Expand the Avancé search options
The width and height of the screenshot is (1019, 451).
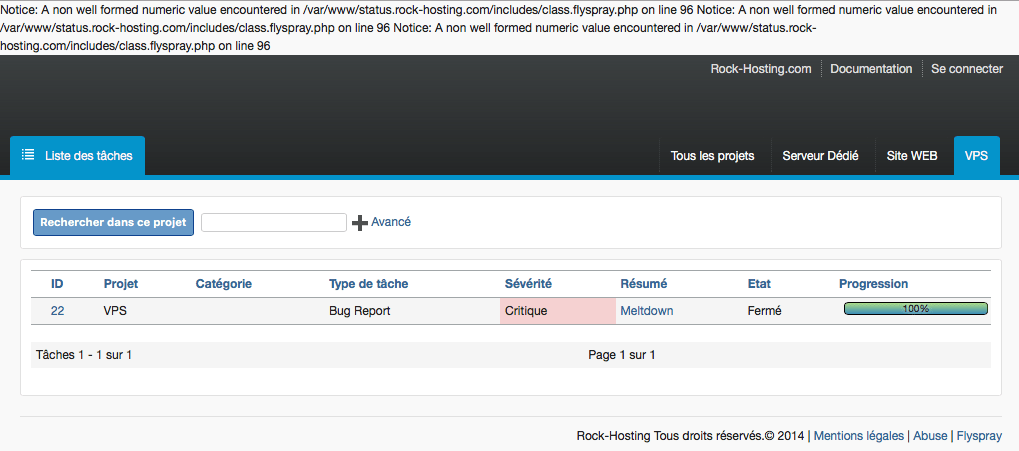[390, 222]
